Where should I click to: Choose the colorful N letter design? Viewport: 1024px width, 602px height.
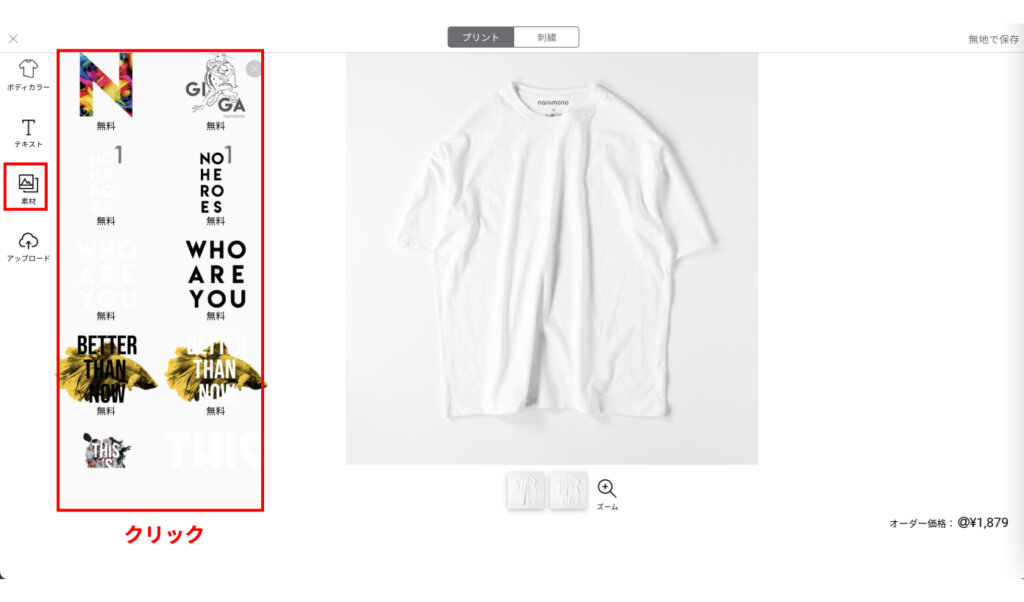tap(106, 86)
